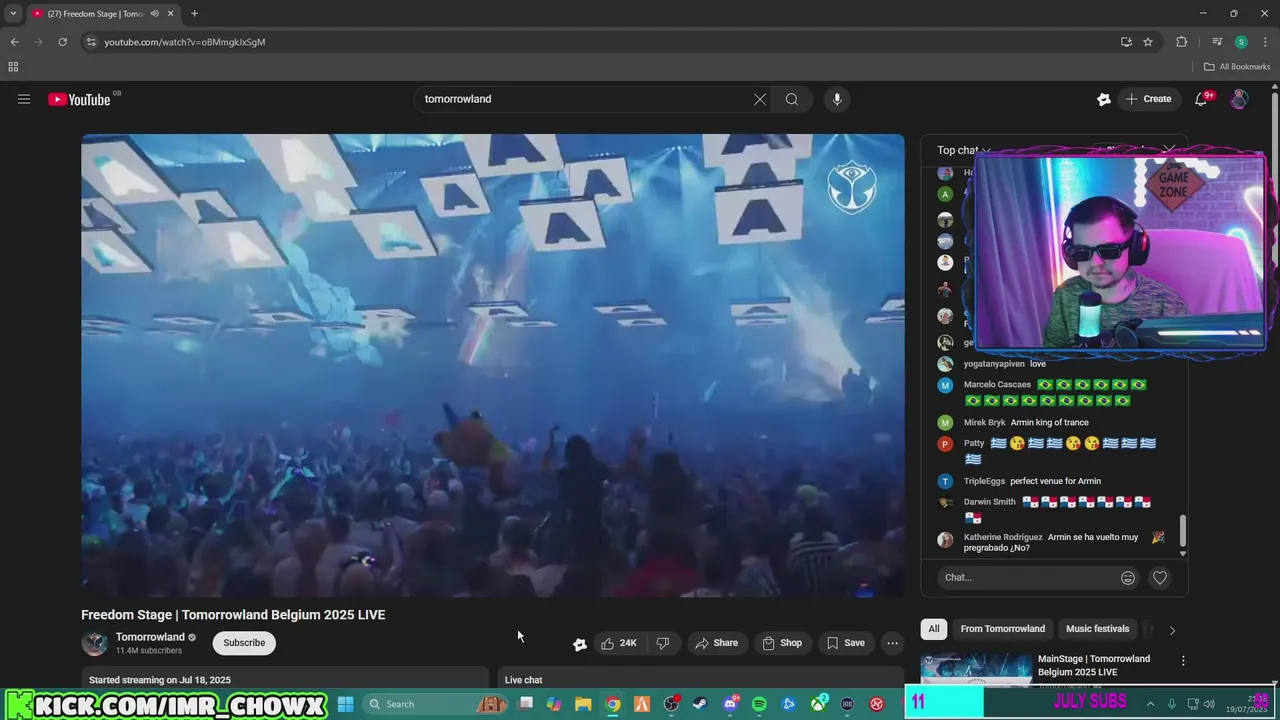Open the account avatar menu
The image size is (1280, 720).
(1239, 99)
